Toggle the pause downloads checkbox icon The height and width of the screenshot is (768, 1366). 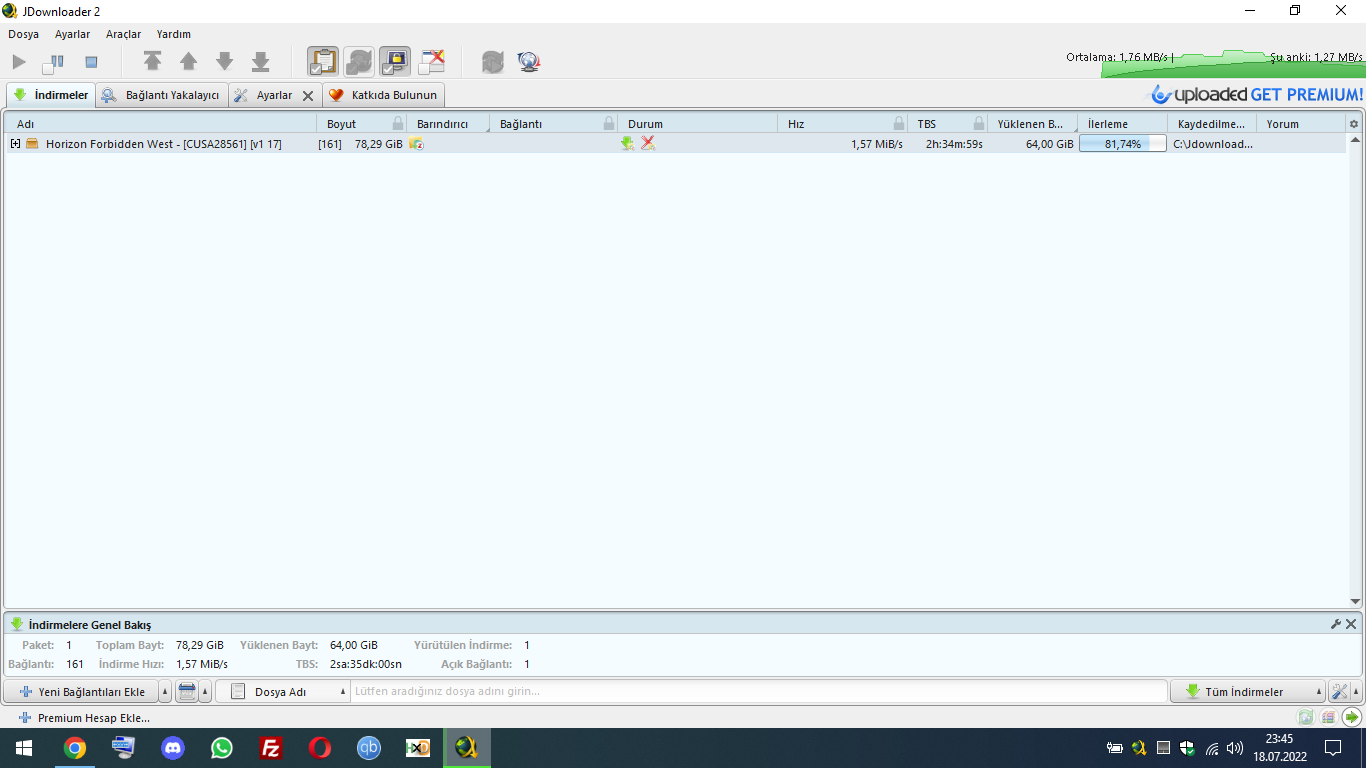pyautogui.click(x=53, y=62)
